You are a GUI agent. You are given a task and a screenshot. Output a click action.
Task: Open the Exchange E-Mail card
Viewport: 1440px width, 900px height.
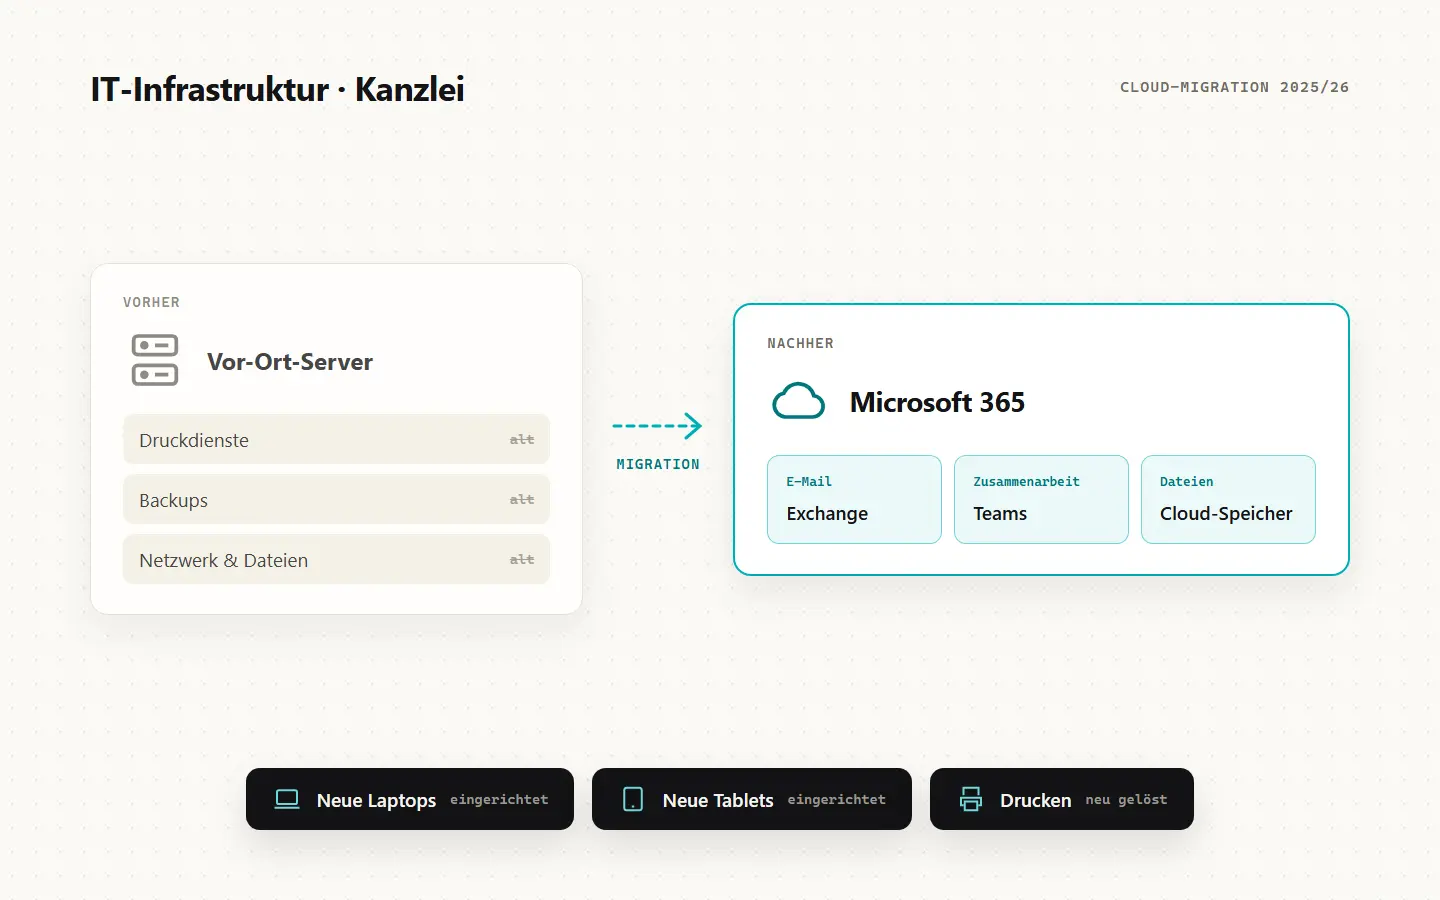click(854, 500)
